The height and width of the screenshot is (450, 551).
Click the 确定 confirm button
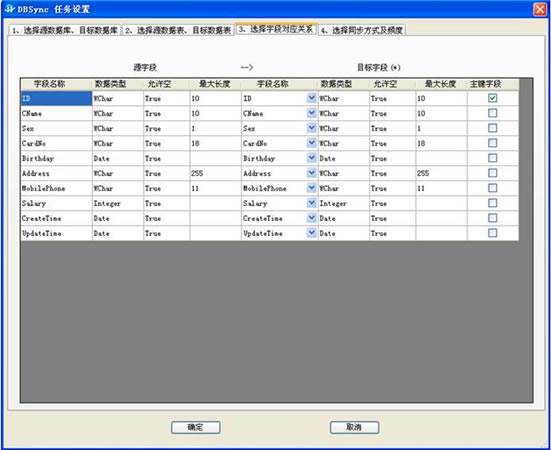(x=196, y=427)
